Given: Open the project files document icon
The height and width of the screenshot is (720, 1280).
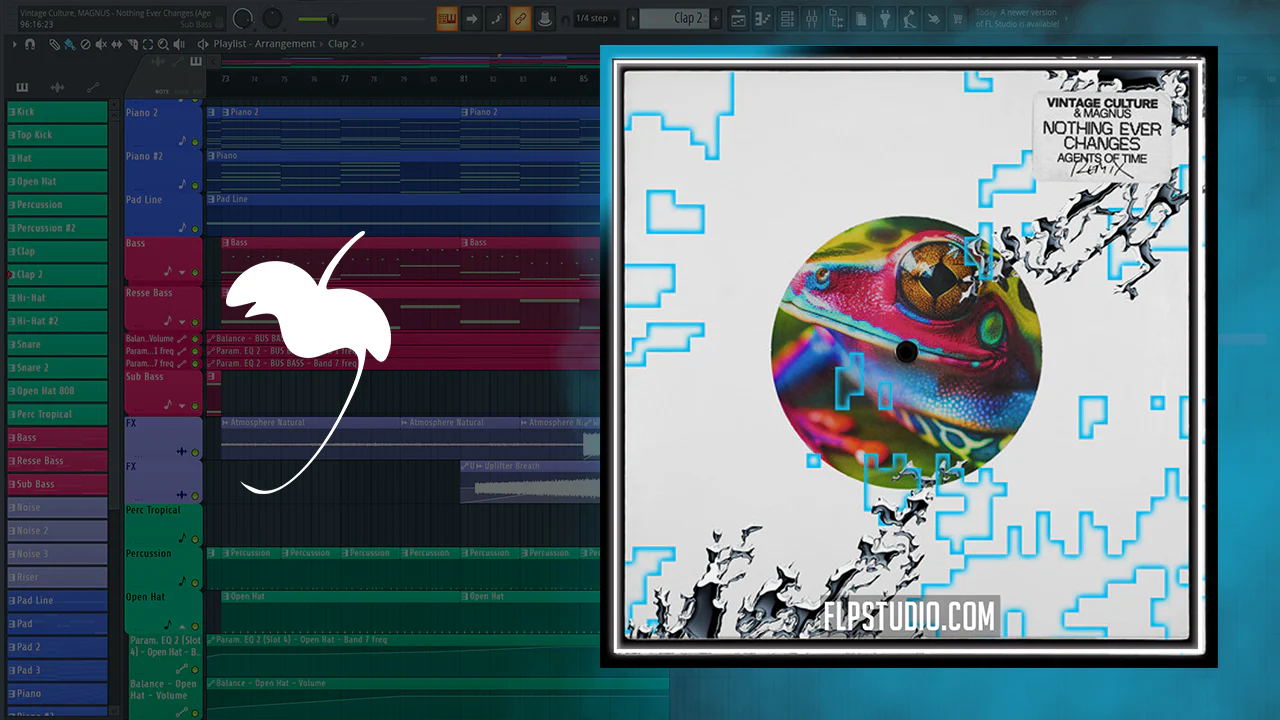Looking at the screenshot, I should coord(860,18).
